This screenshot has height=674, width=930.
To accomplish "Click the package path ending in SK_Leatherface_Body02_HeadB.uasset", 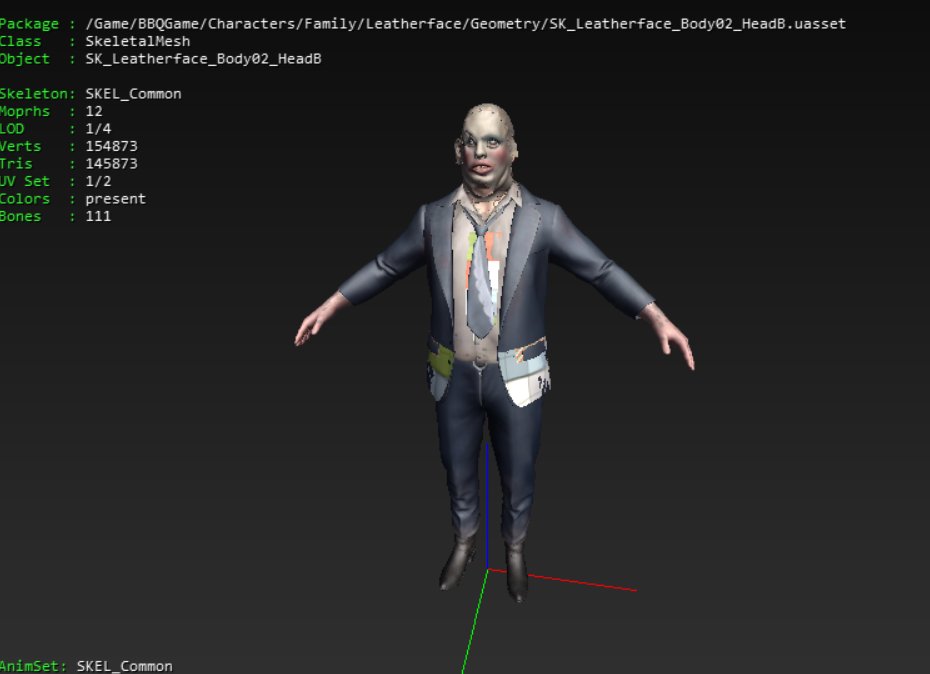I will tap(466, 24).
